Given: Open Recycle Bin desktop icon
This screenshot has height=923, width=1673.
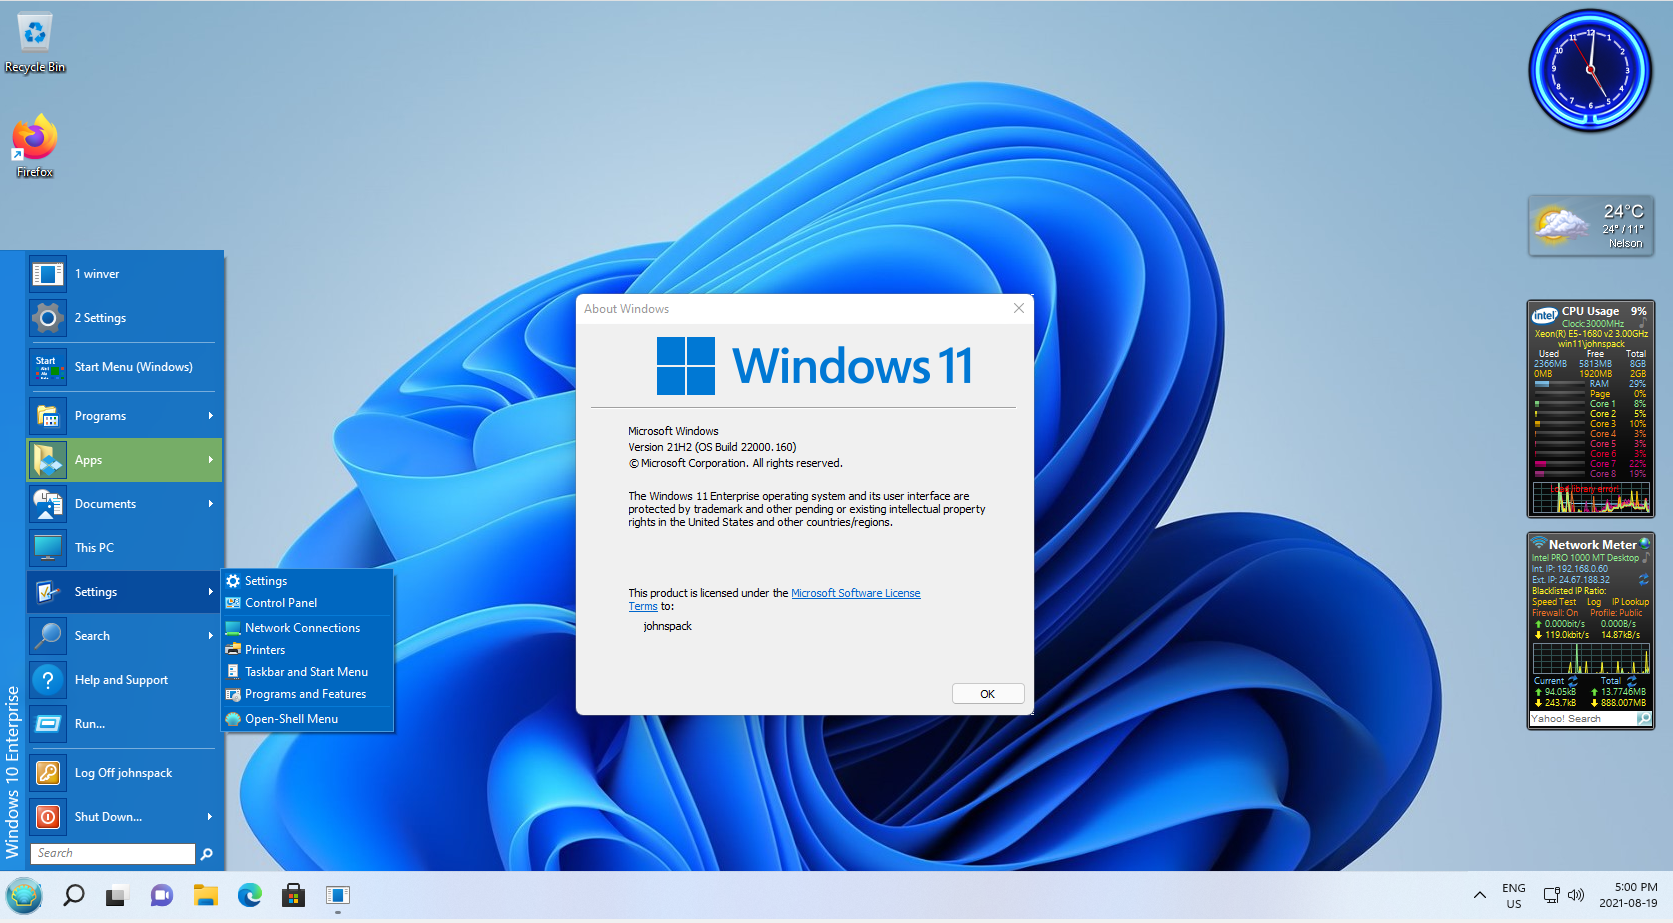Looking at the screenshot, I should click(35, 43).
